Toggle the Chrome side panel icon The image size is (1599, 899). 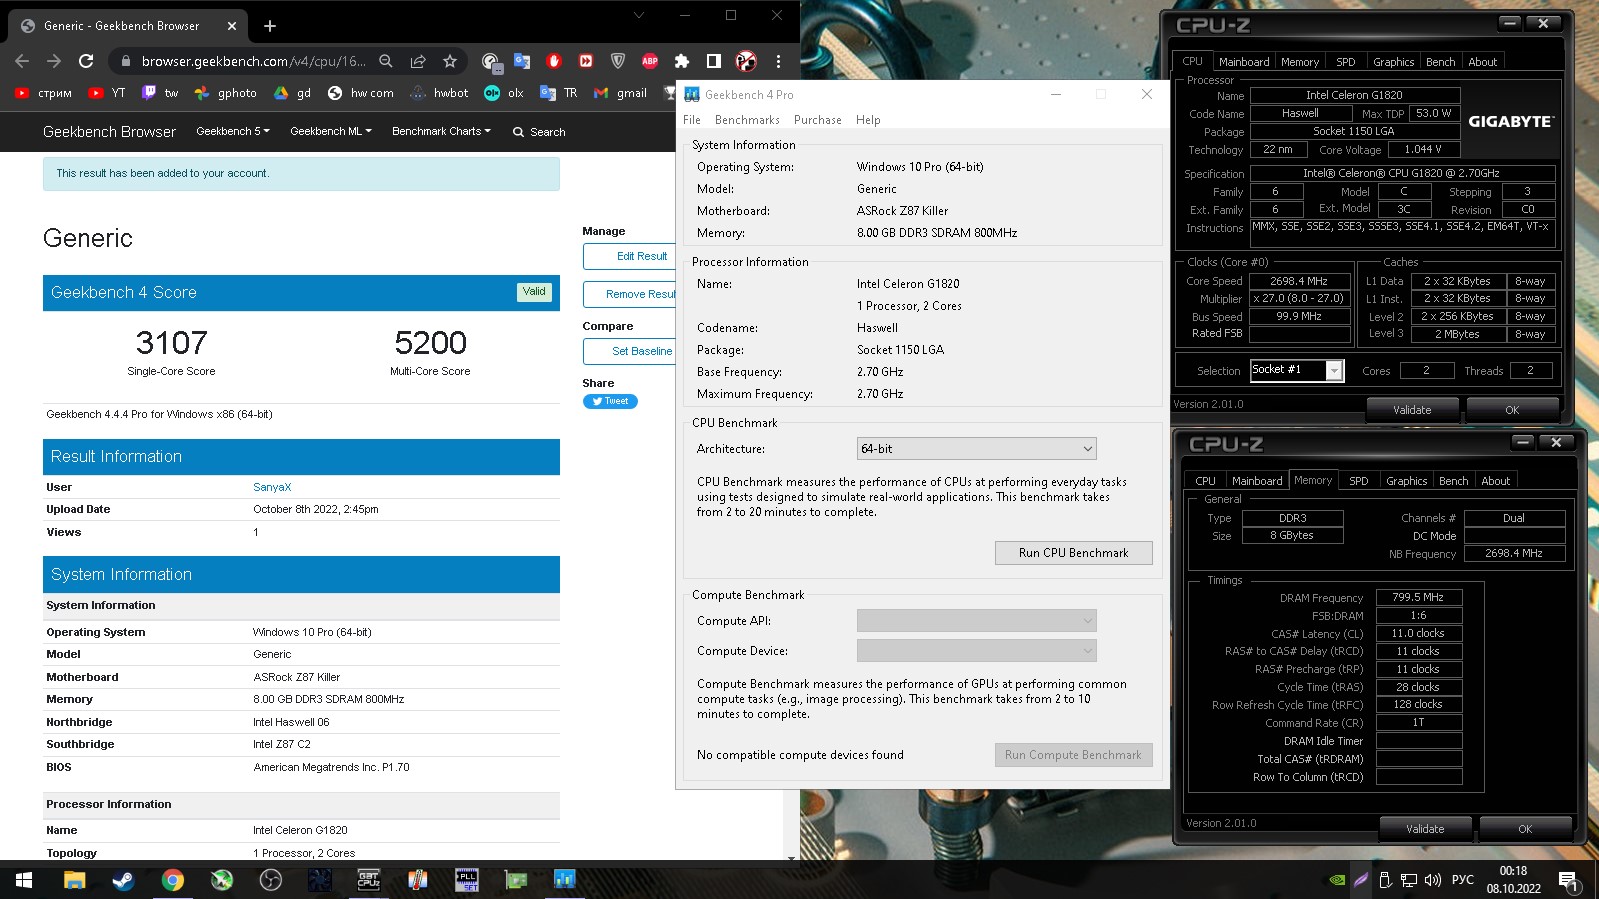tap(714, 61)
